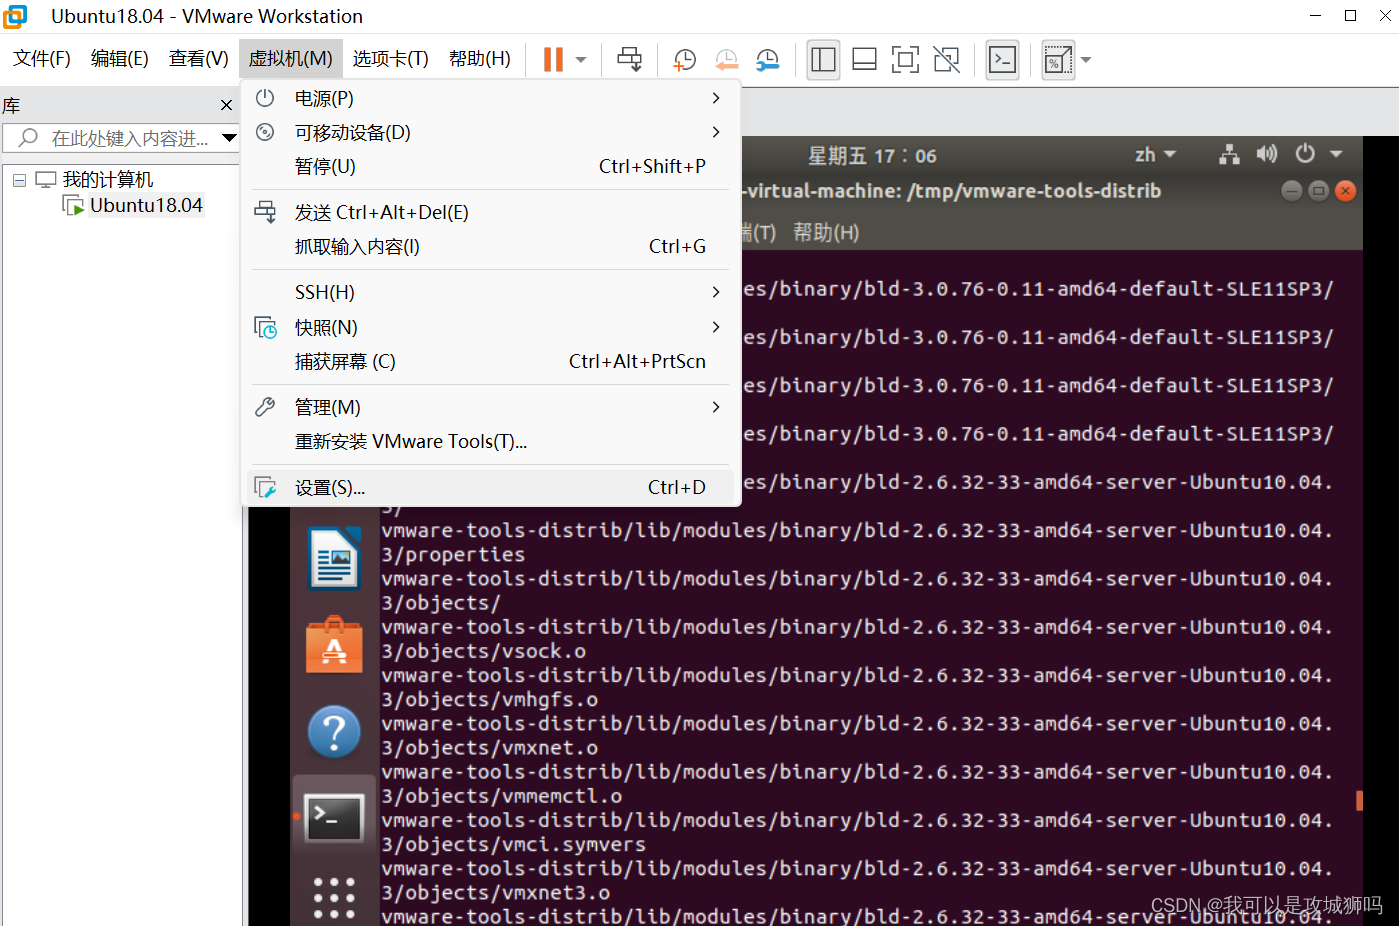Open the power options arrow beside Suspend

pos(581,60)
